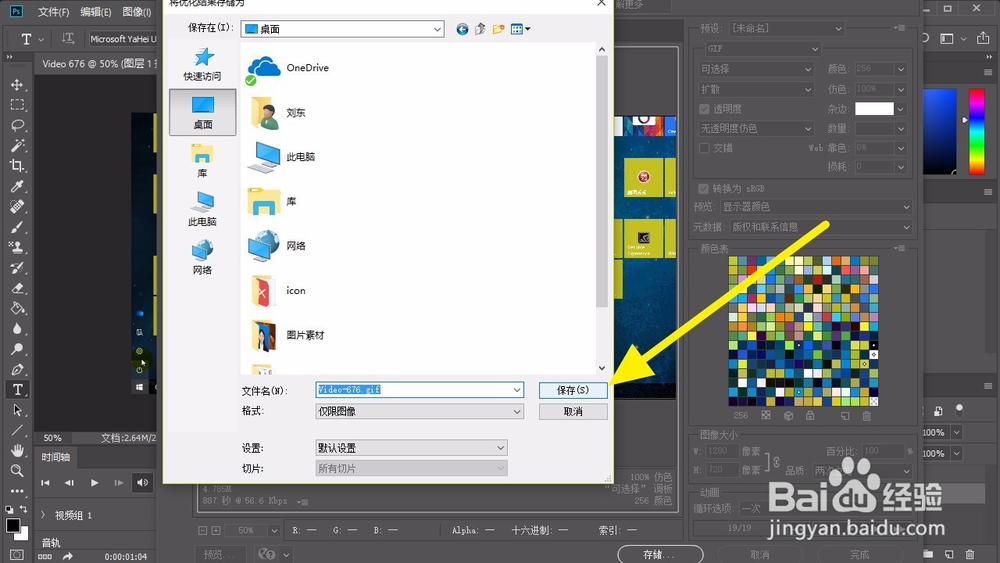Click the 保存(S) button
This screenshot has height=563, width=1000.
(x=573, y=390)
